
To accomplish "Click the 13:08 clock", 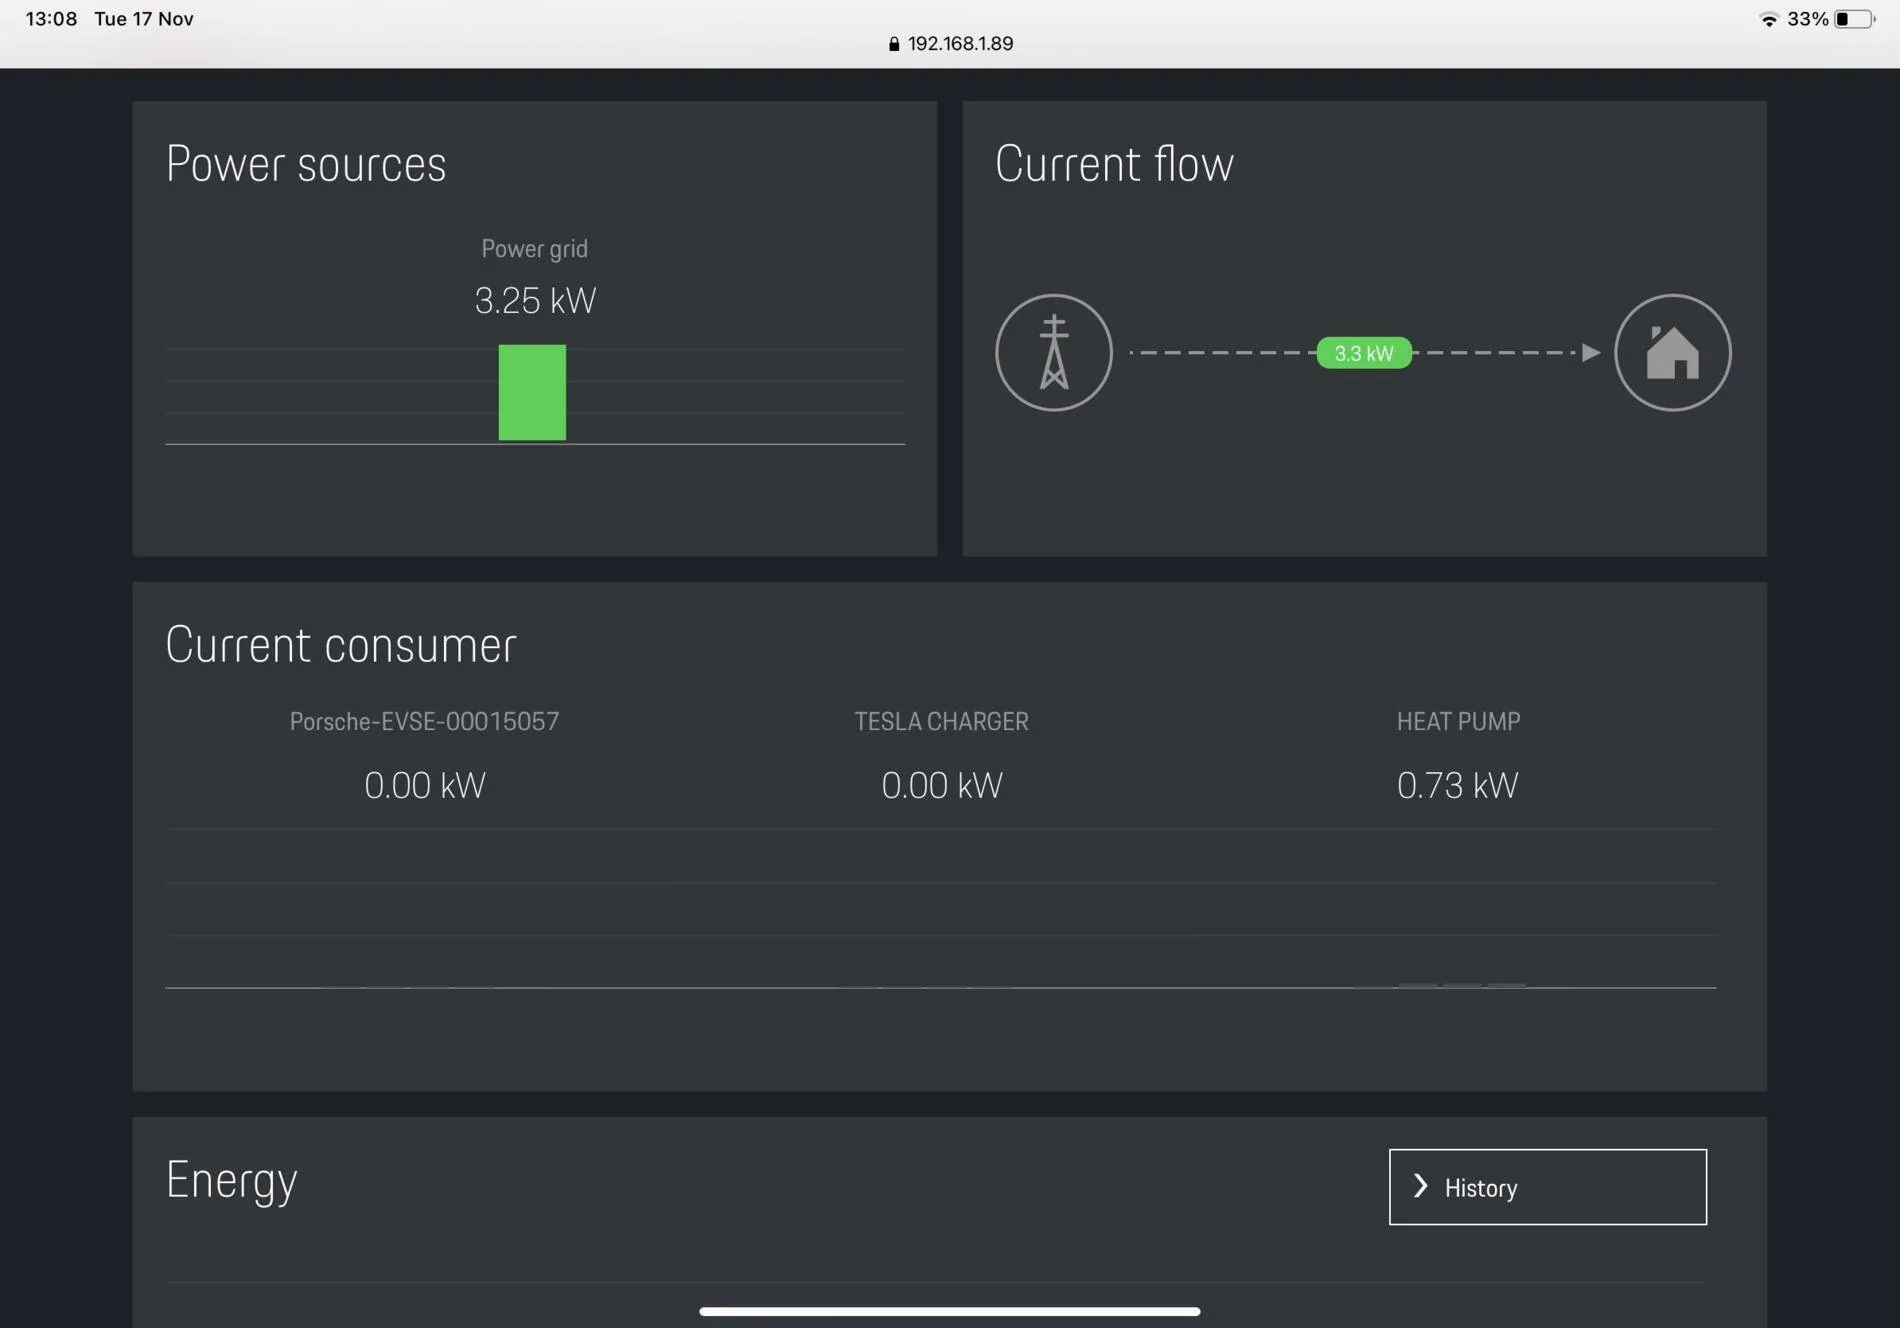I will [51, 19].
